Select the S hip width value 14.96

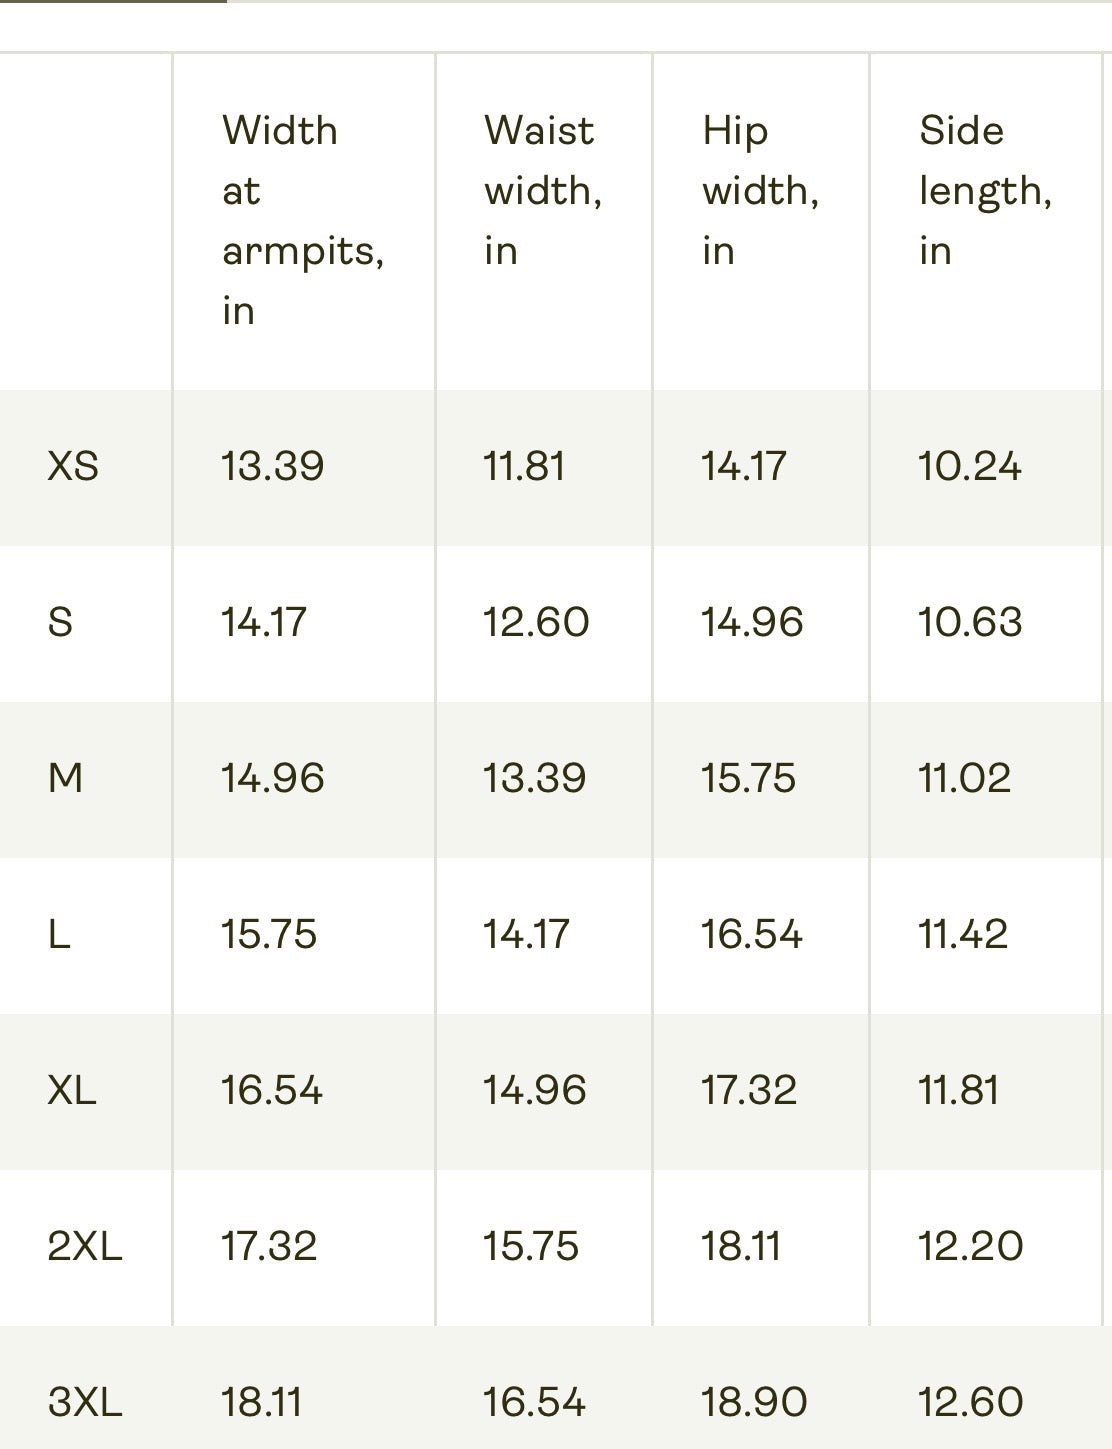pyautogui.click(x=752, y=623)
